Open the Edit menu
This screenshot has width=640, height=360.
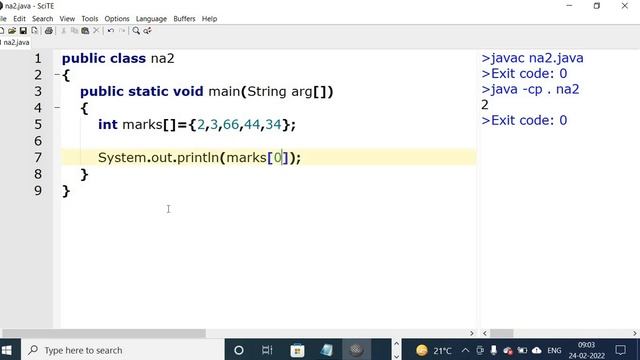click(19, 19)
